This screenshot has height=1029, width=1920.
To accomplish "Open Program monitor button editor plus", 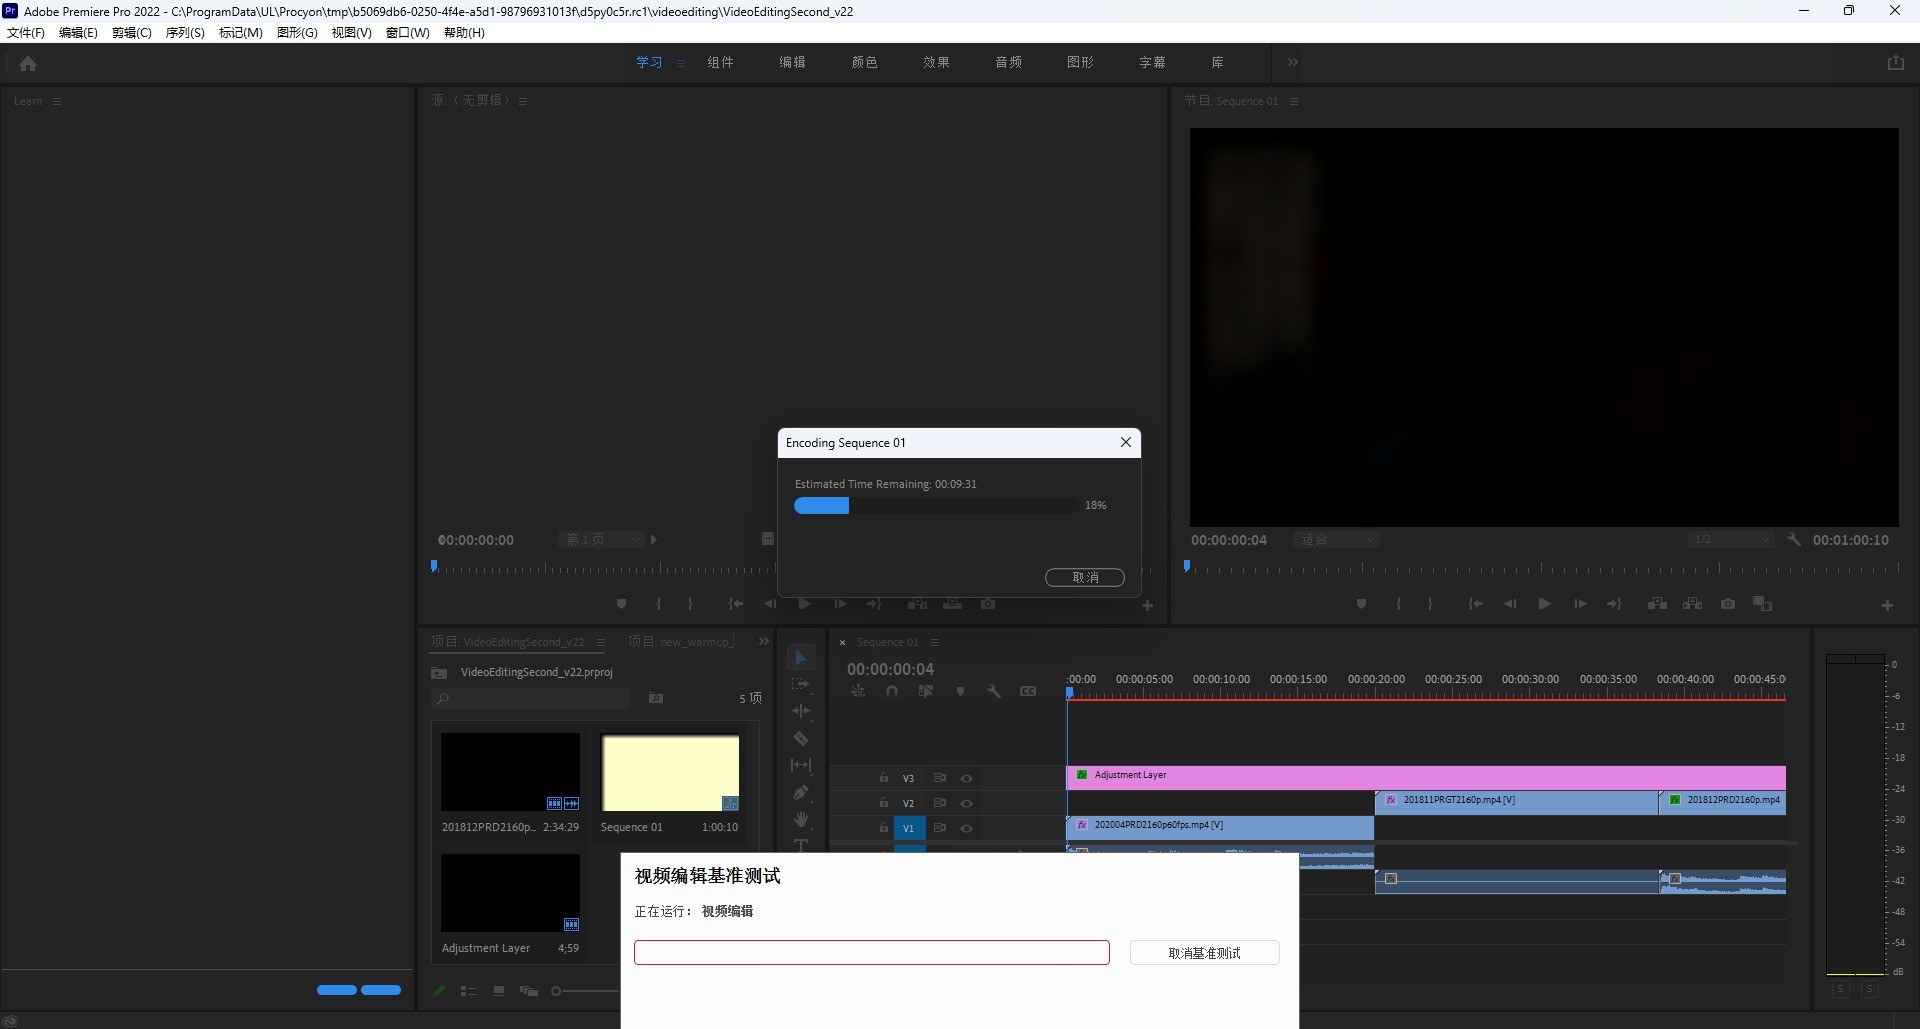I will pos(1887,605).
